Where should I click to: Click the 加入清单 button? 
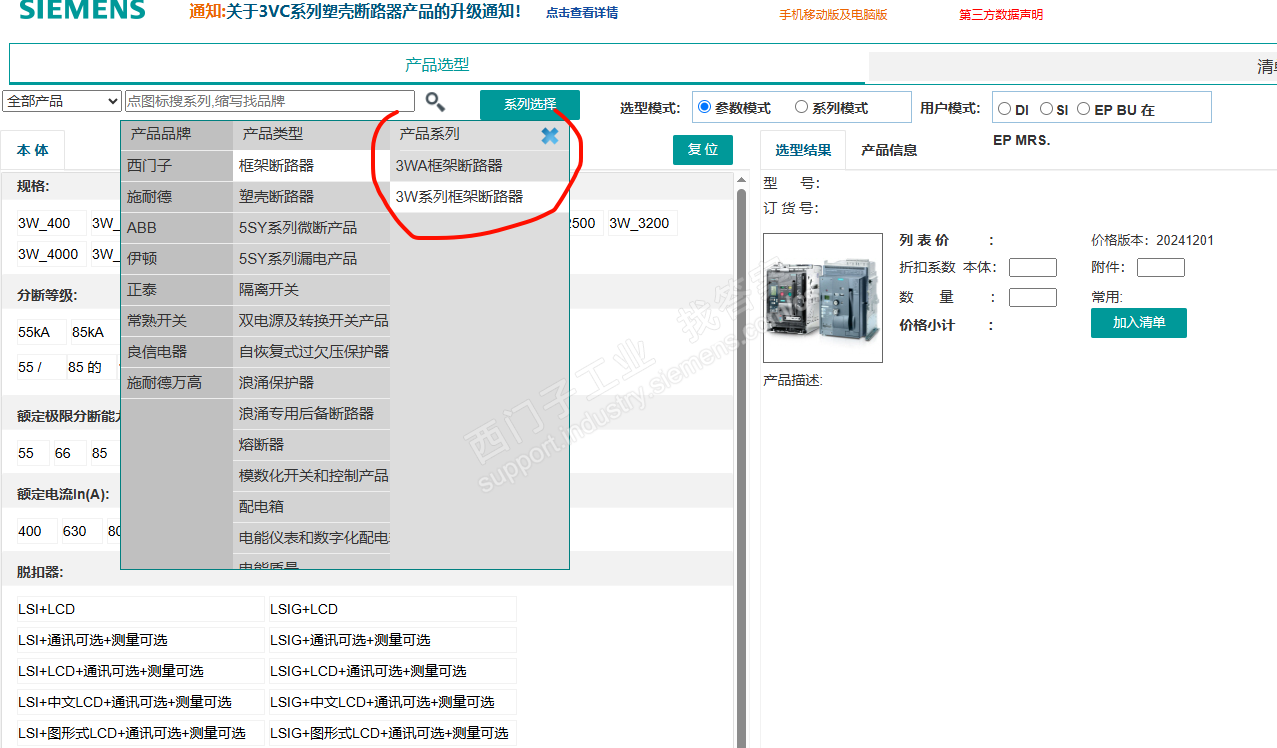click(x=1139, y=323)
